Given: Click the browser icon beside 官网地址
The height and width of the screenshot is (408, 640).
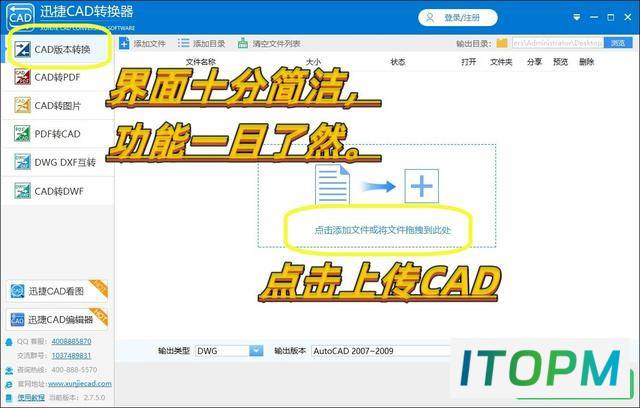Looking at the screenshot, I should 9,384.
